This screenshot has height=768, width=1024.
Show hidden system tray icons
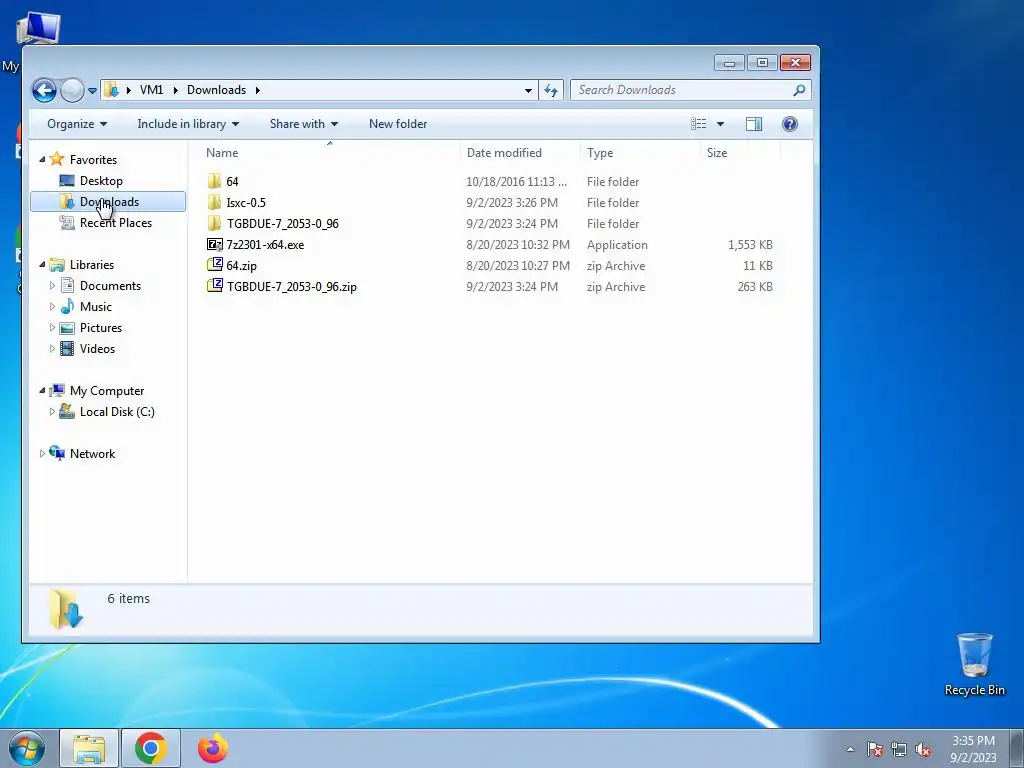pos(850,749)
